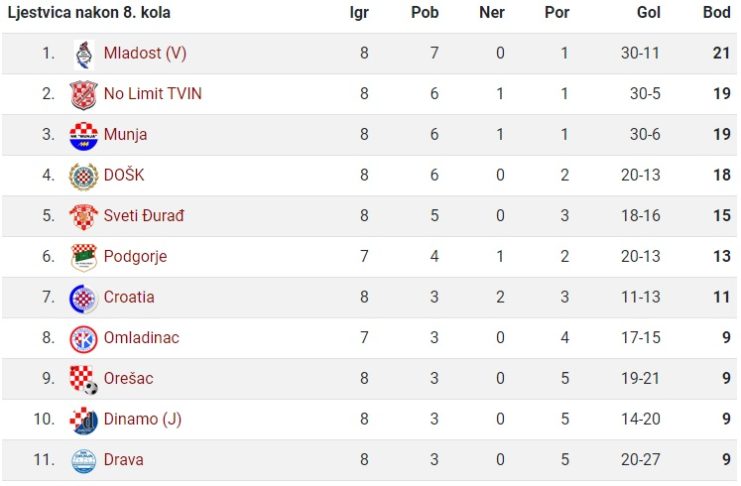Open the Mladost (V) team link
741x486 pixels.
pos(145,53)
